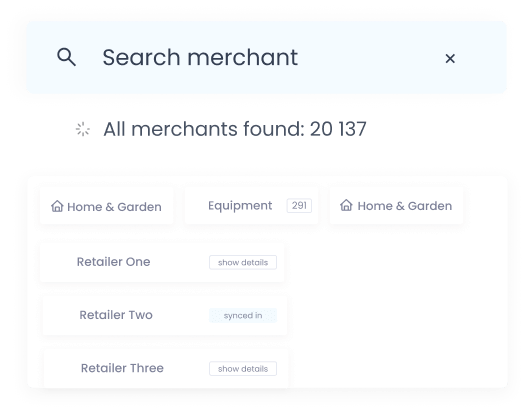Select Home & Garden chip following Equipment
This screenshot has width=526, height=410.
click(x=397, y=206)
